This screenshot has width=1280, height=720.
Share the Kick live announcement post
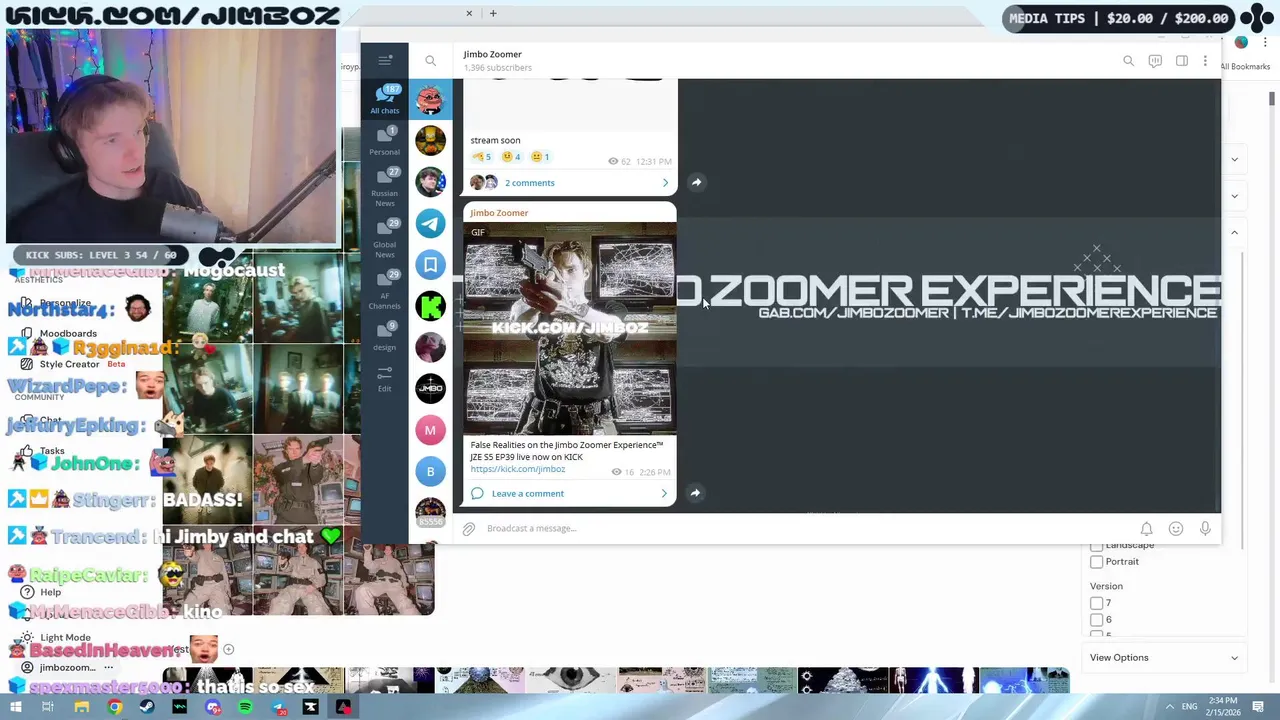[696, 492]
